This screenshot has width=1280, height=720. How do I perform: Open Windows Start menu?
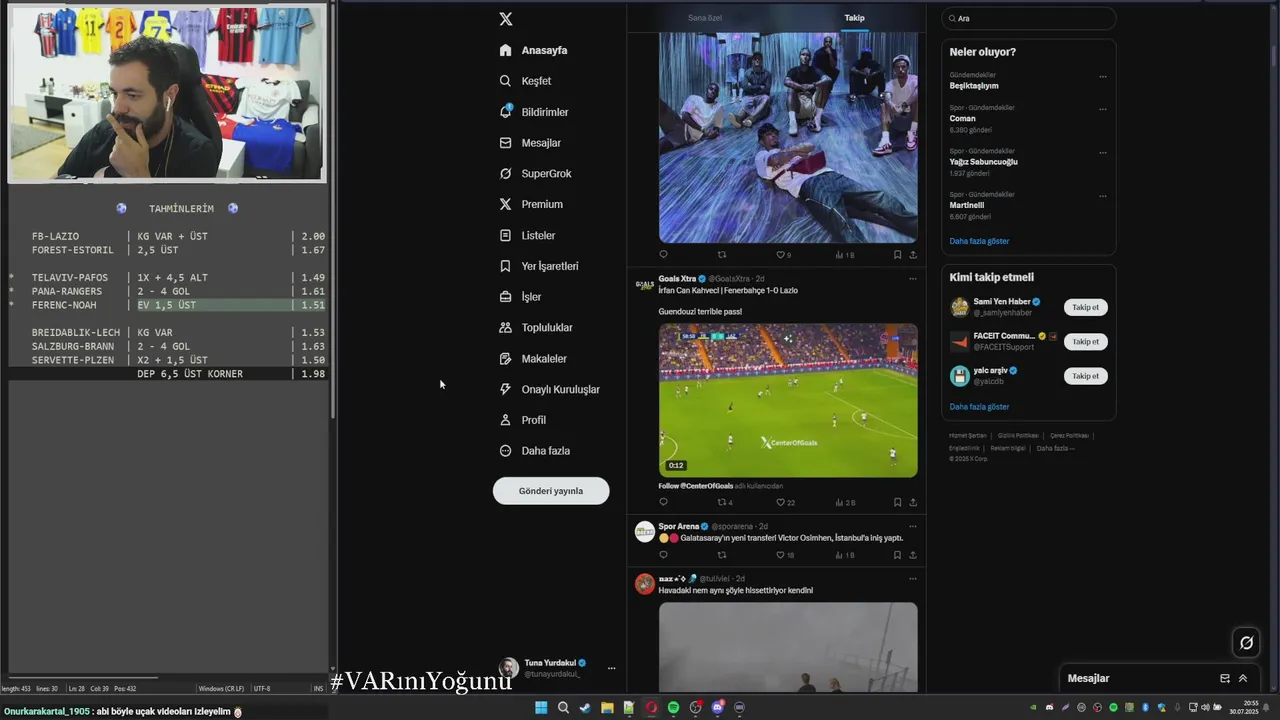pyautogui.click(x=541, y=708)
